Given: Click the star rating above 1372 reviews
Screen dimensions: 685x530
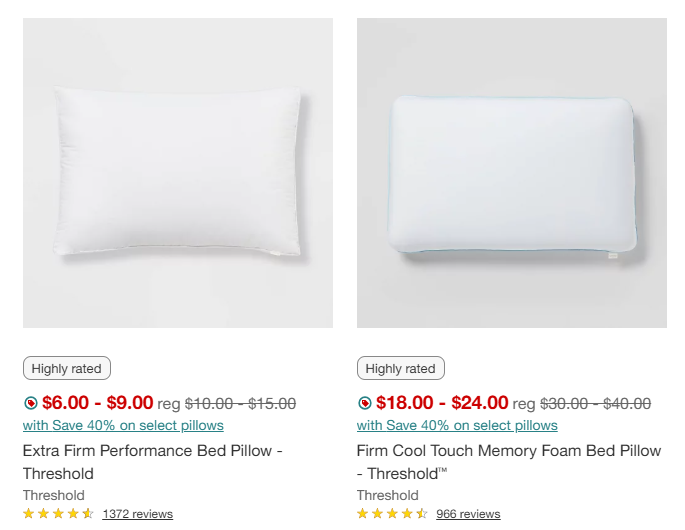Looking at the screenshot, I should coord(58,514).
